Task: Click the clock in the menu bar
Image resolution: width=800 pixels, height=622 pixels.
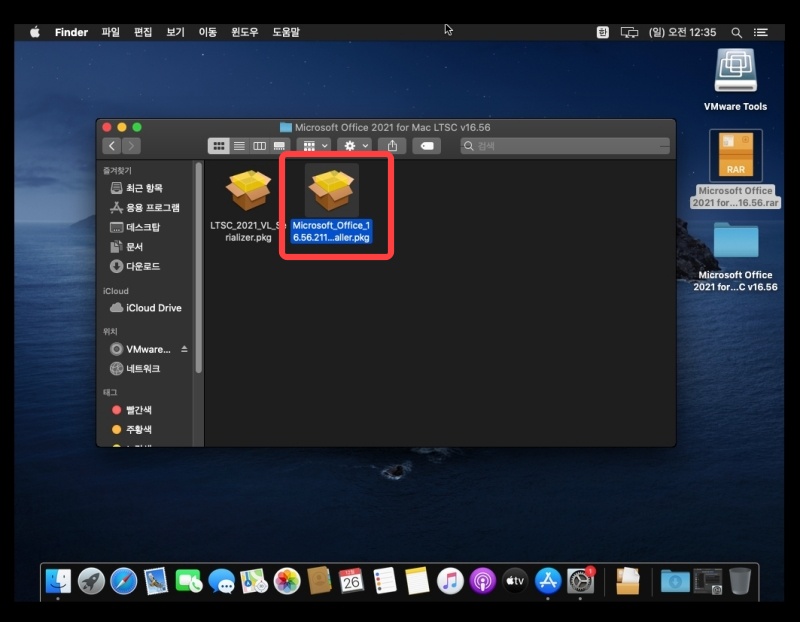Action: coord(682,32)
